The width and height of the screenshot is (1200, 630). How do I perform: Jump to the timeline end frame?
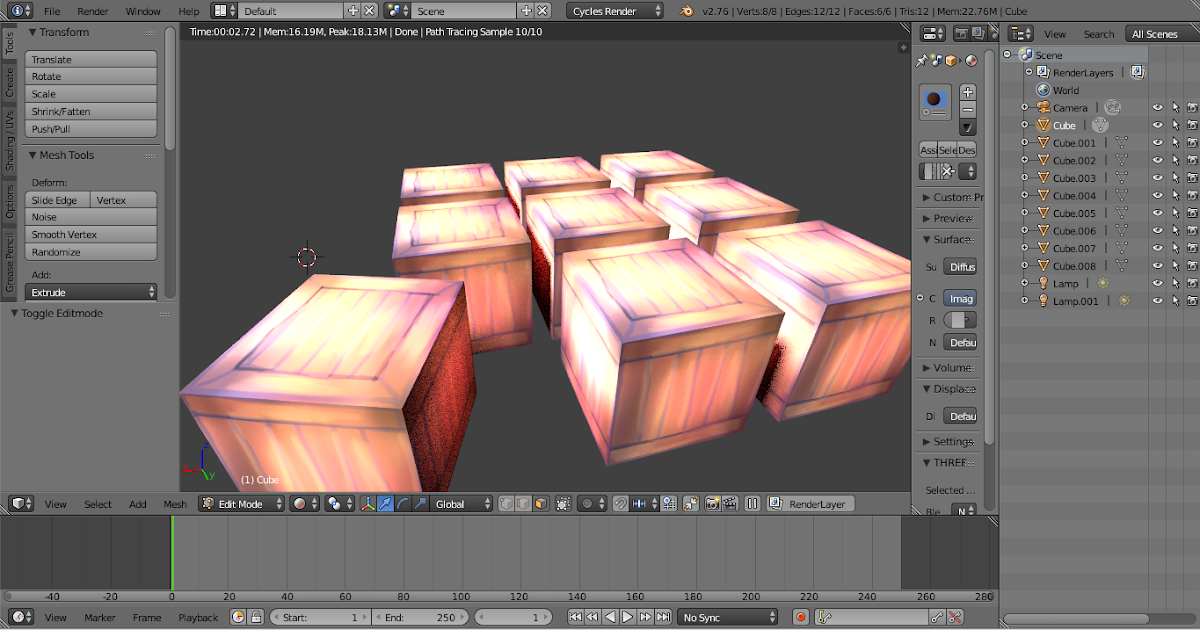(664, 618)
